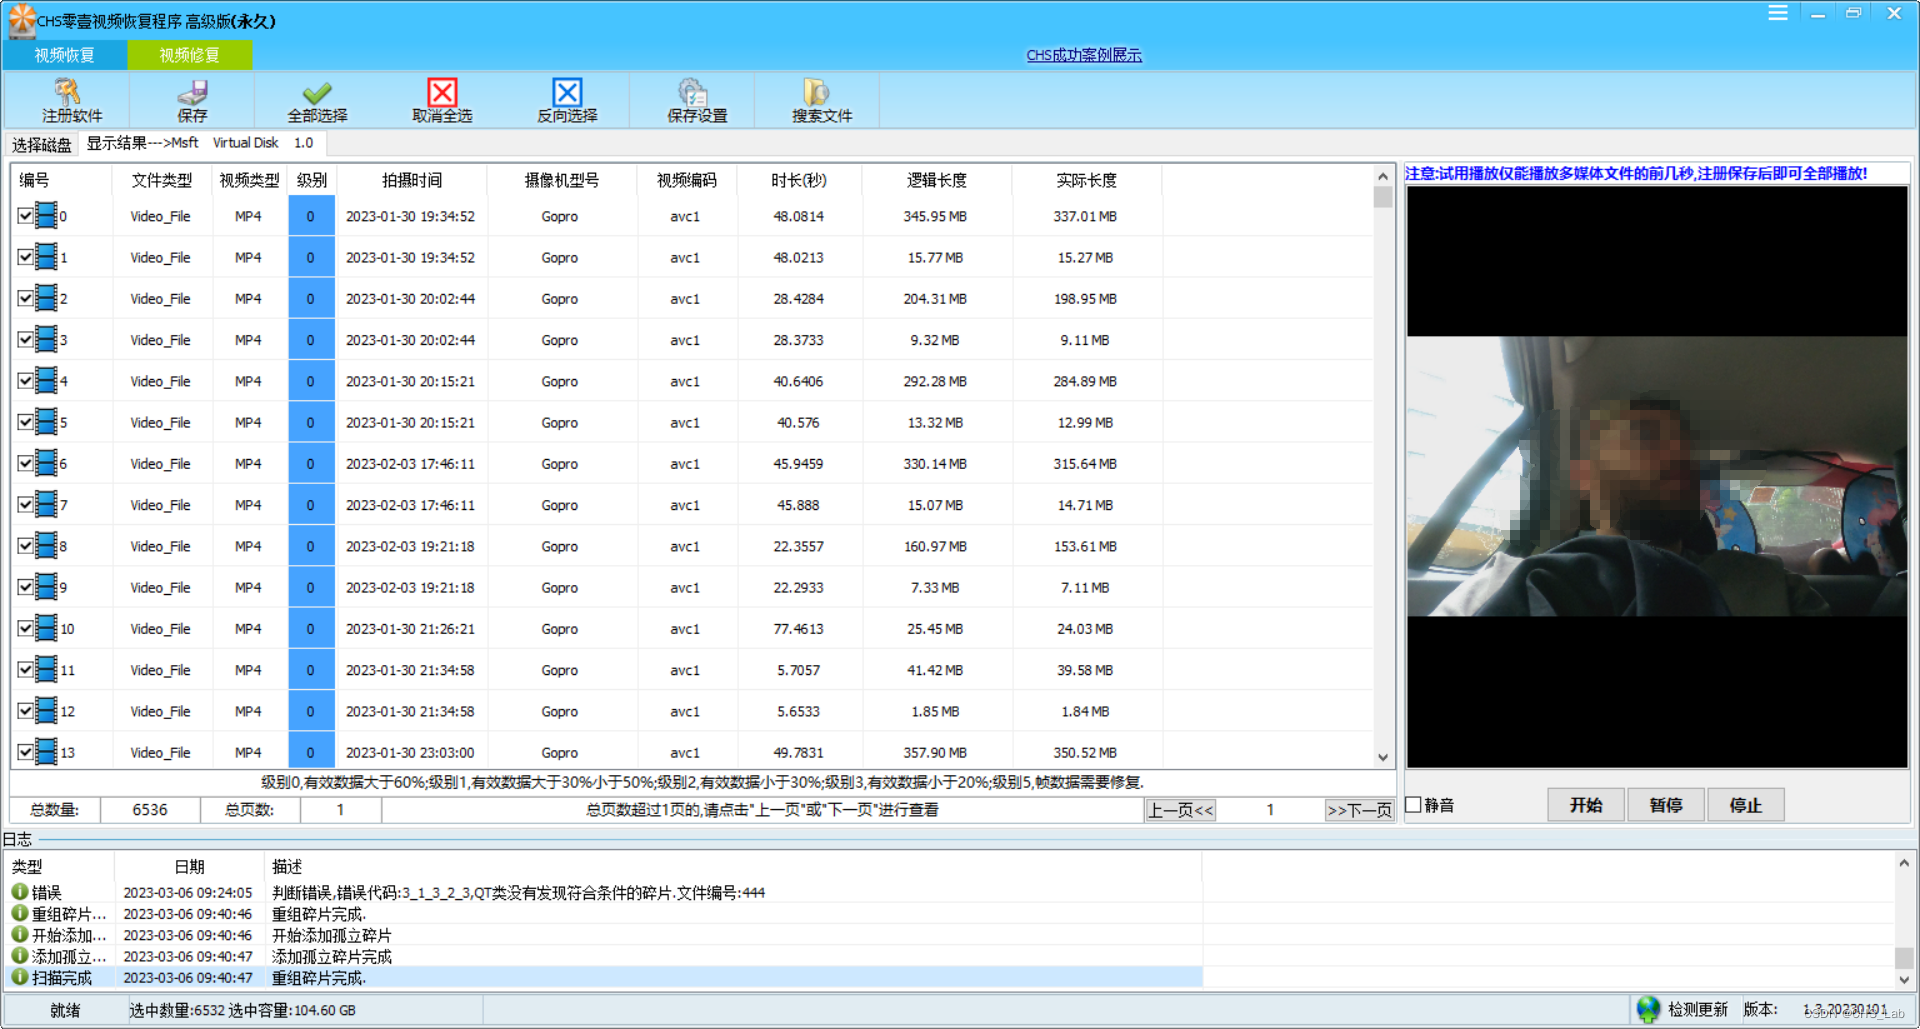Uncheck the checkbox for file row 5
The width and height of the screenshot is (1920, 1029).
coord(25,422)
